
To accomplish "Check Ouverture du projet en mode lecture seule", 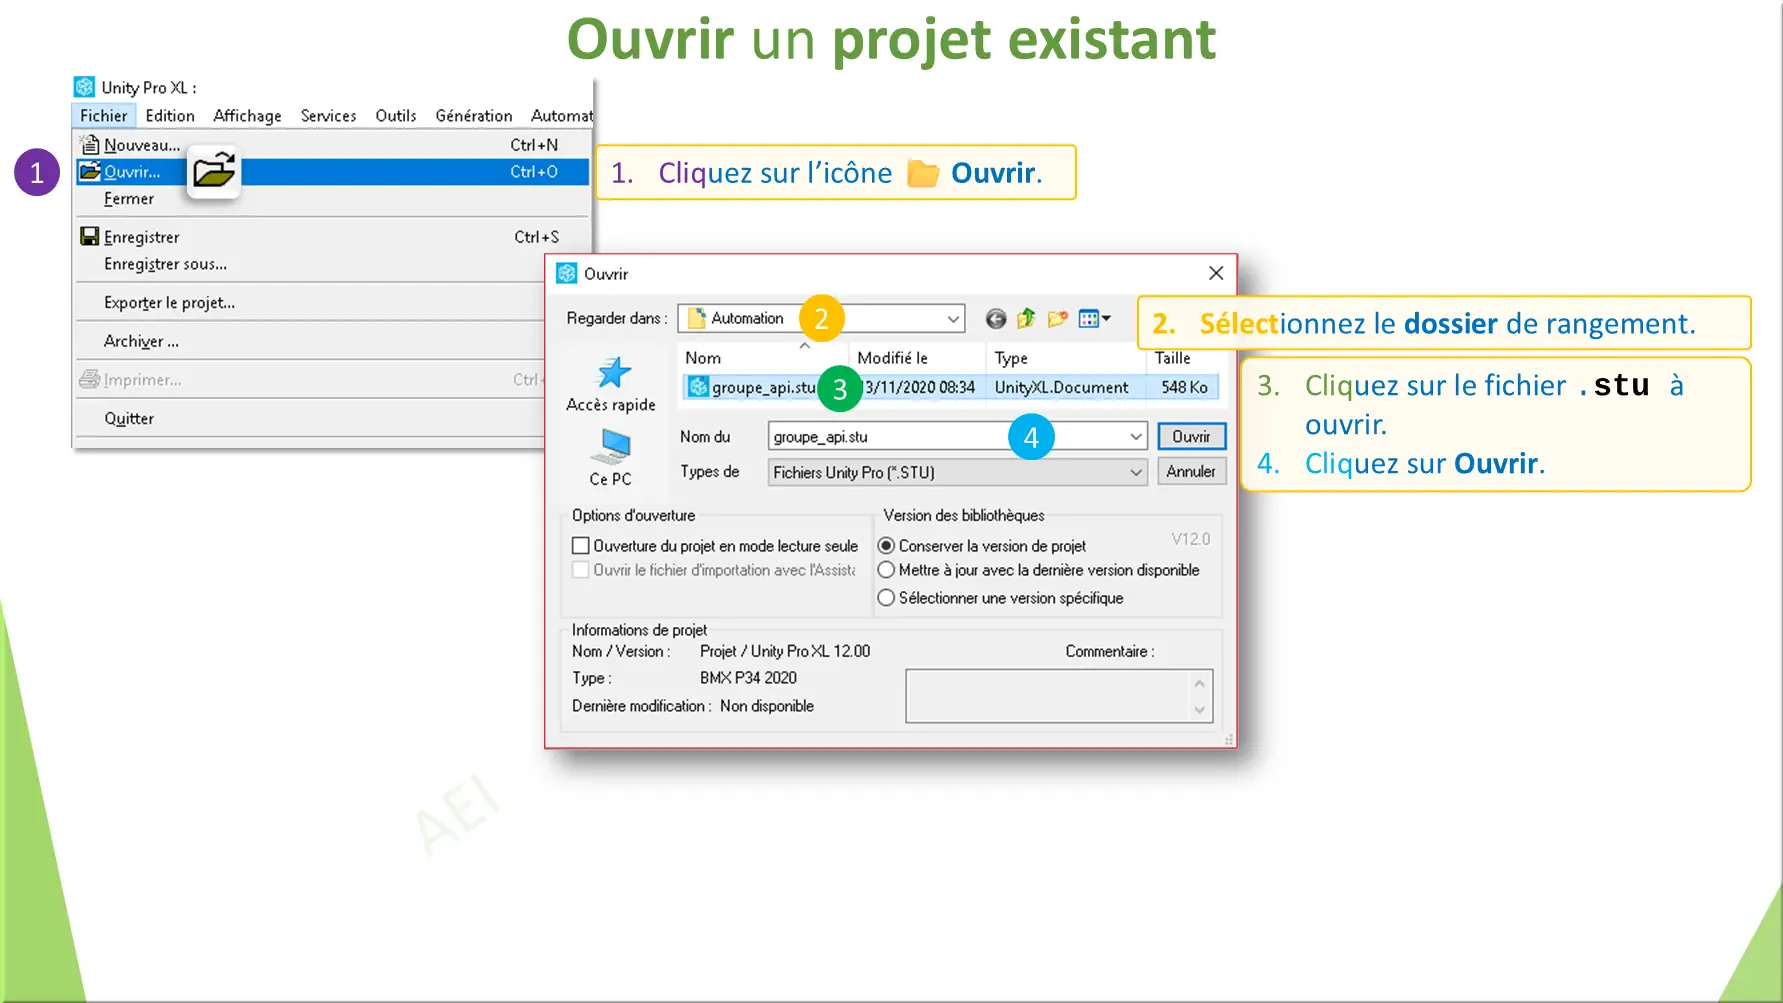I will 581,545.
